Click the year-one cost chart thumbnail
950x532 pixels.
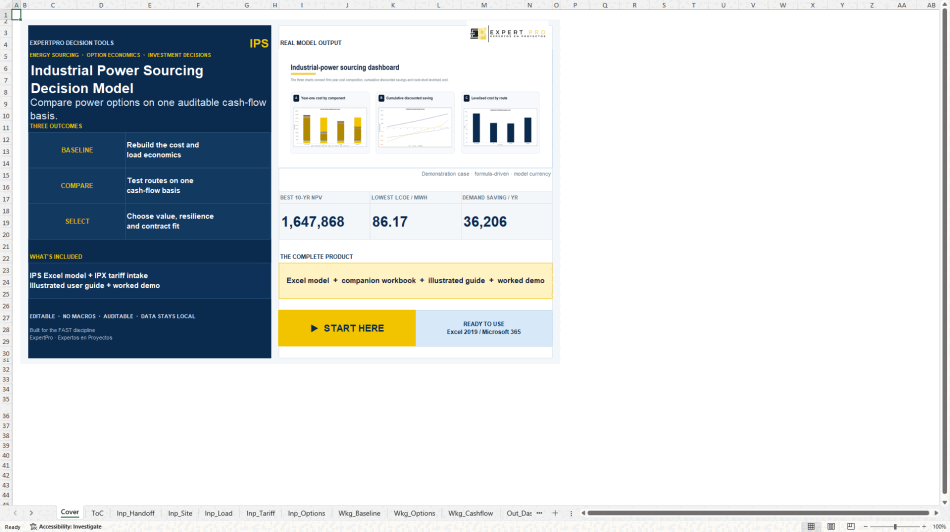[x=330, y=122]
